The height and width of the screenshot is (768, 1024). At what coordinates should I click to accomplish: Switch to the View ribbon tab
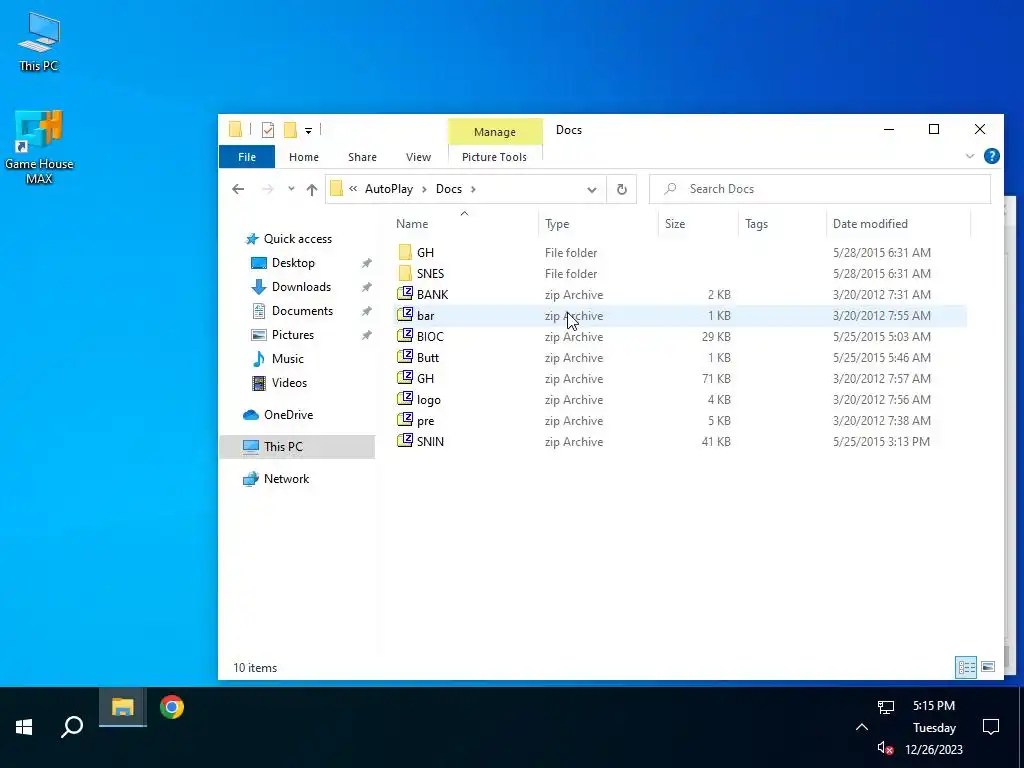(x=419, y=157)
